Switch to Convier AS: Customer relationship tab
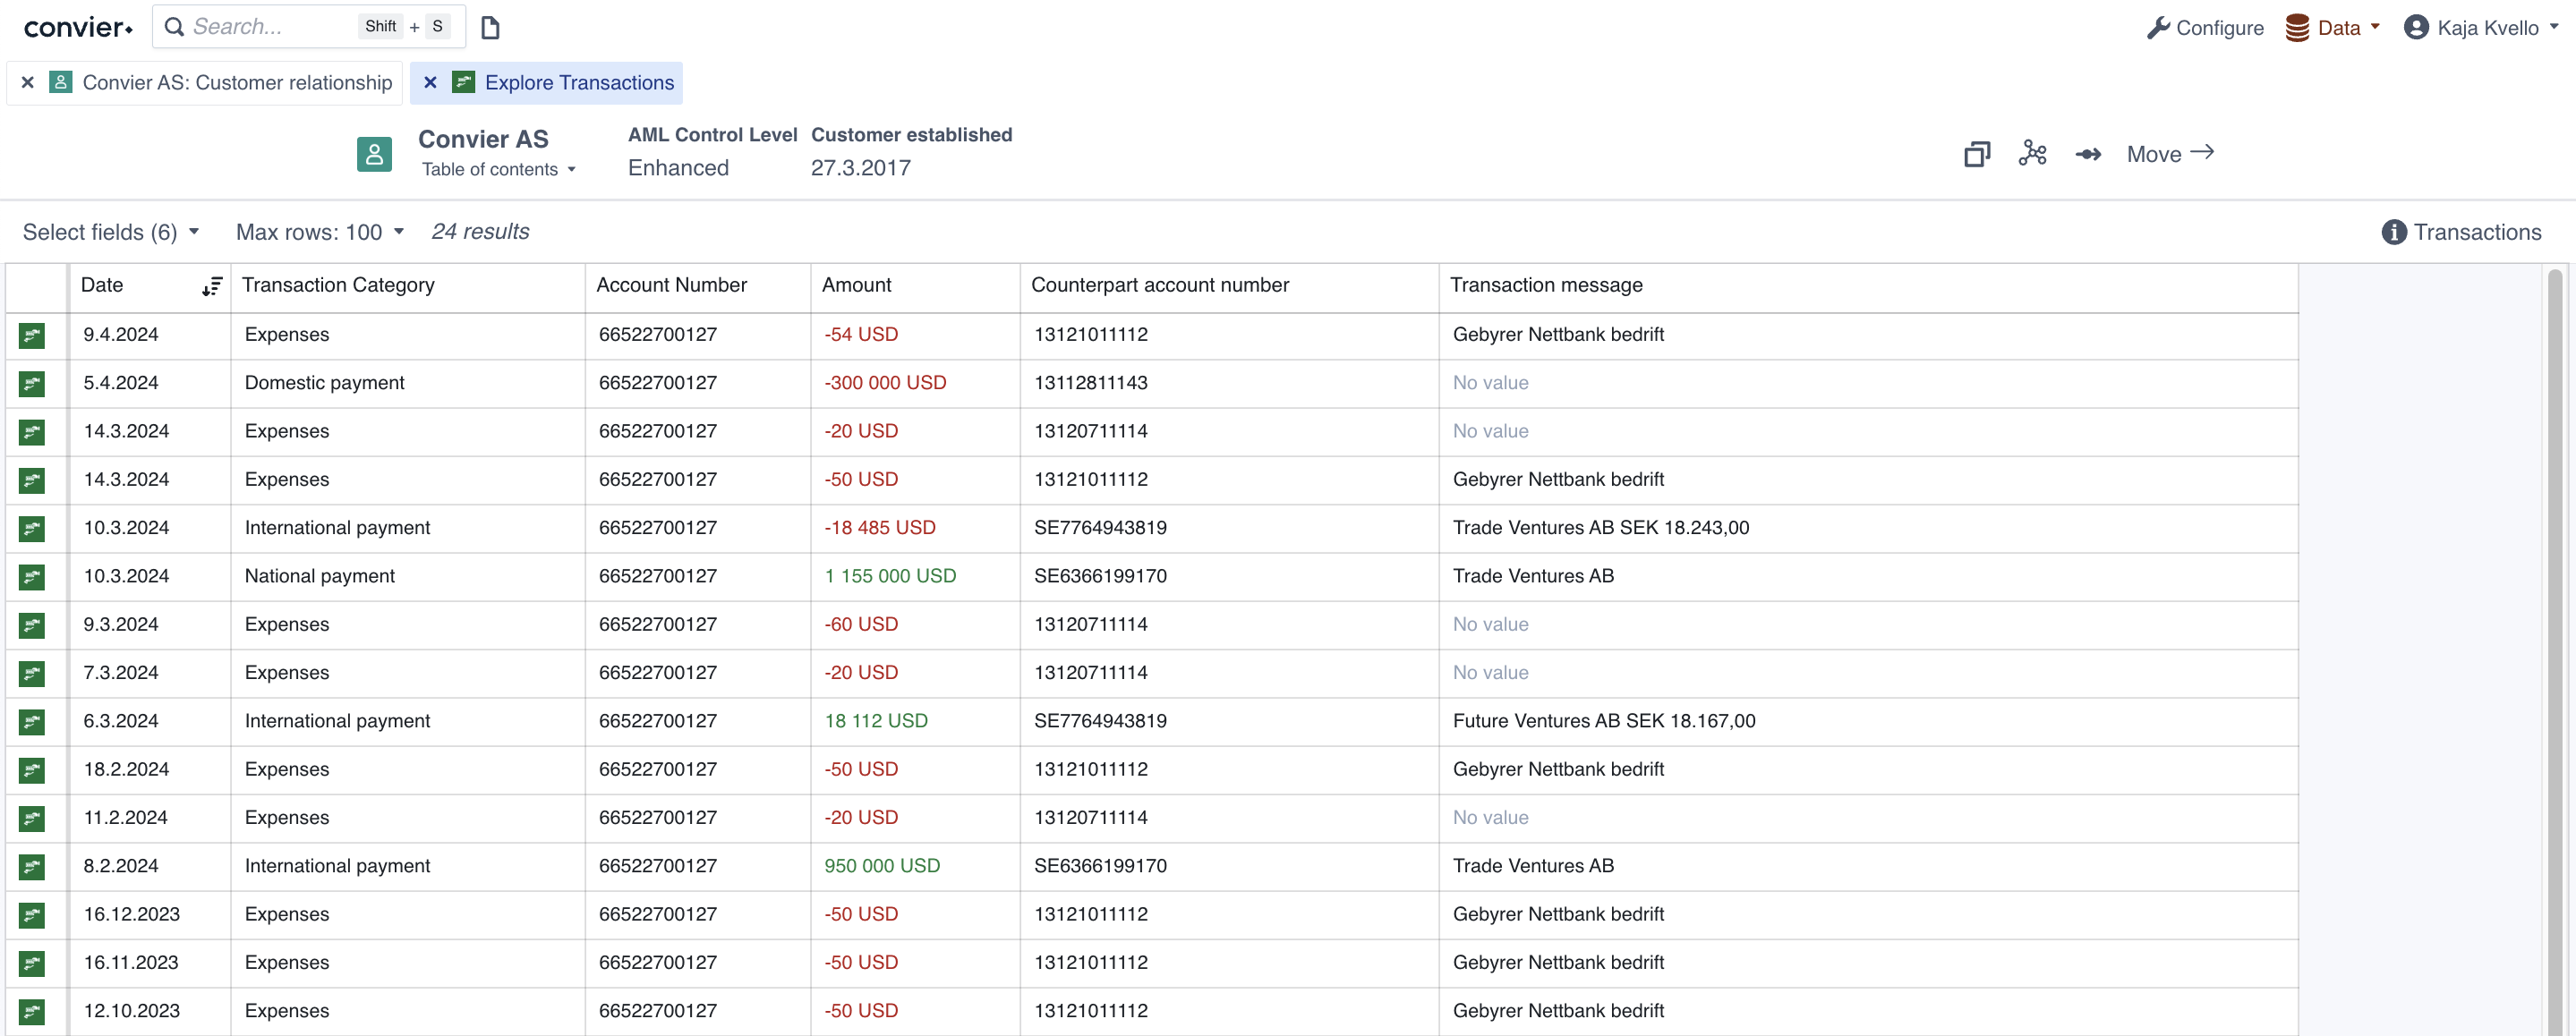This screenshot has width=2576, height=1036. coord(236,83)
